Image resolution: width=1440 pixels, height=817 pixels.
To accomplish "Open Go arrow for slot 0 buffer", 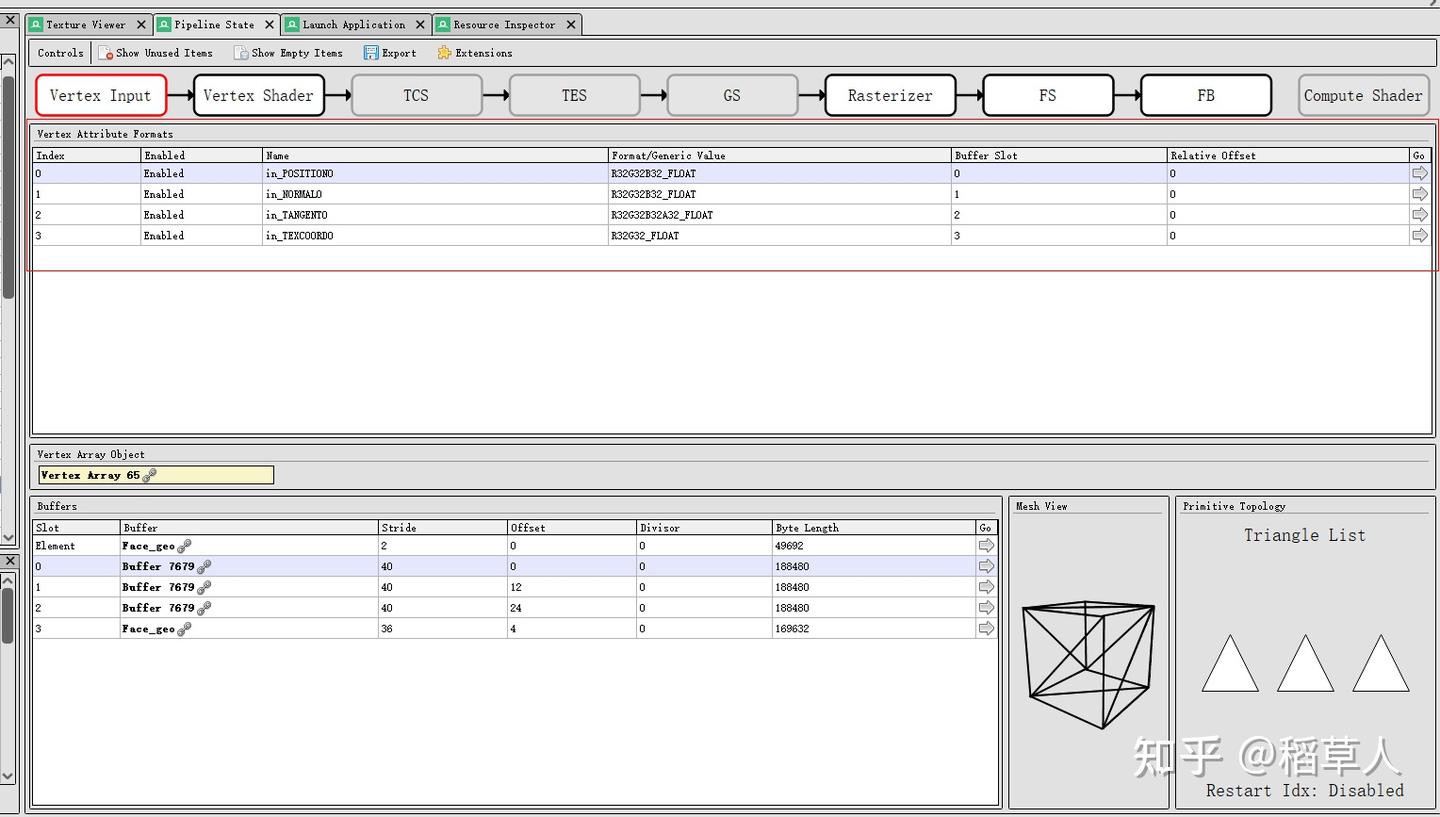I will (986, 566).
